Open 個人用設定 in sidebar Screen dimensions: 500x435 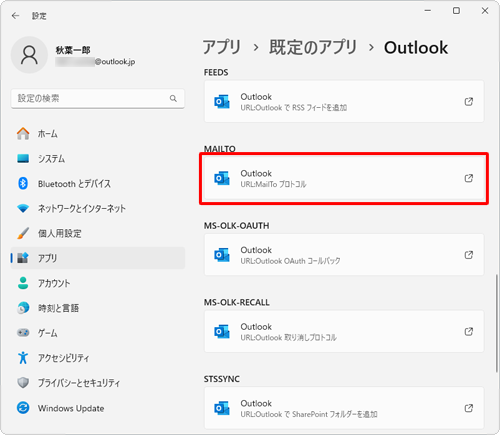[97, 233]
